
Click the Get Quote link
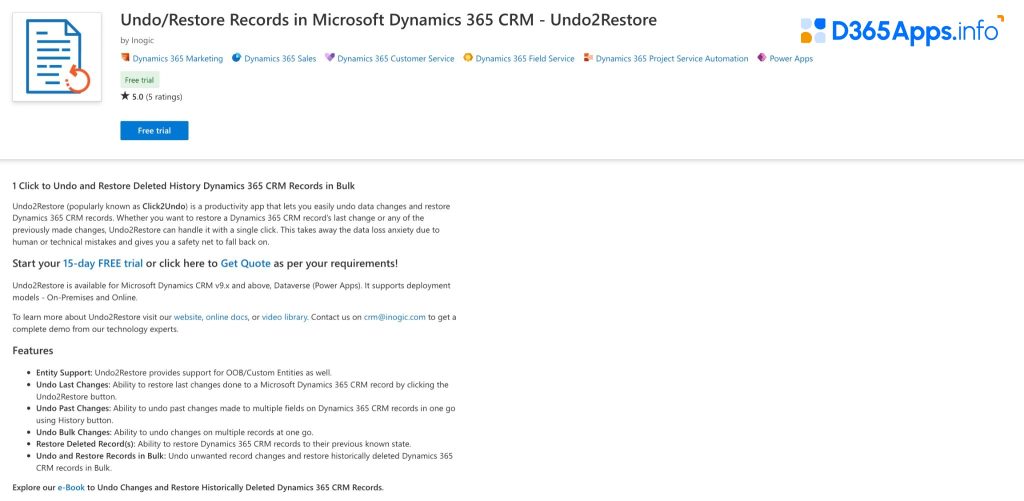point(246,263)
